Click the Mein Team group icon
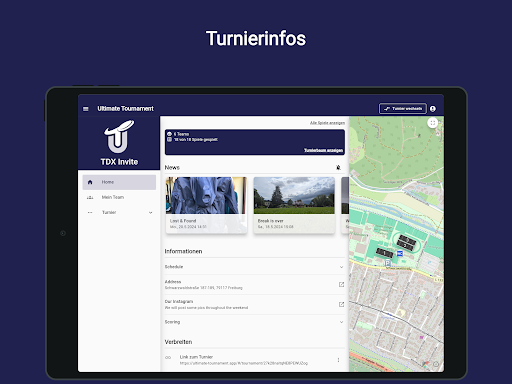The width and height of the screenshot is (512, 384). click(x=90, y=197)
